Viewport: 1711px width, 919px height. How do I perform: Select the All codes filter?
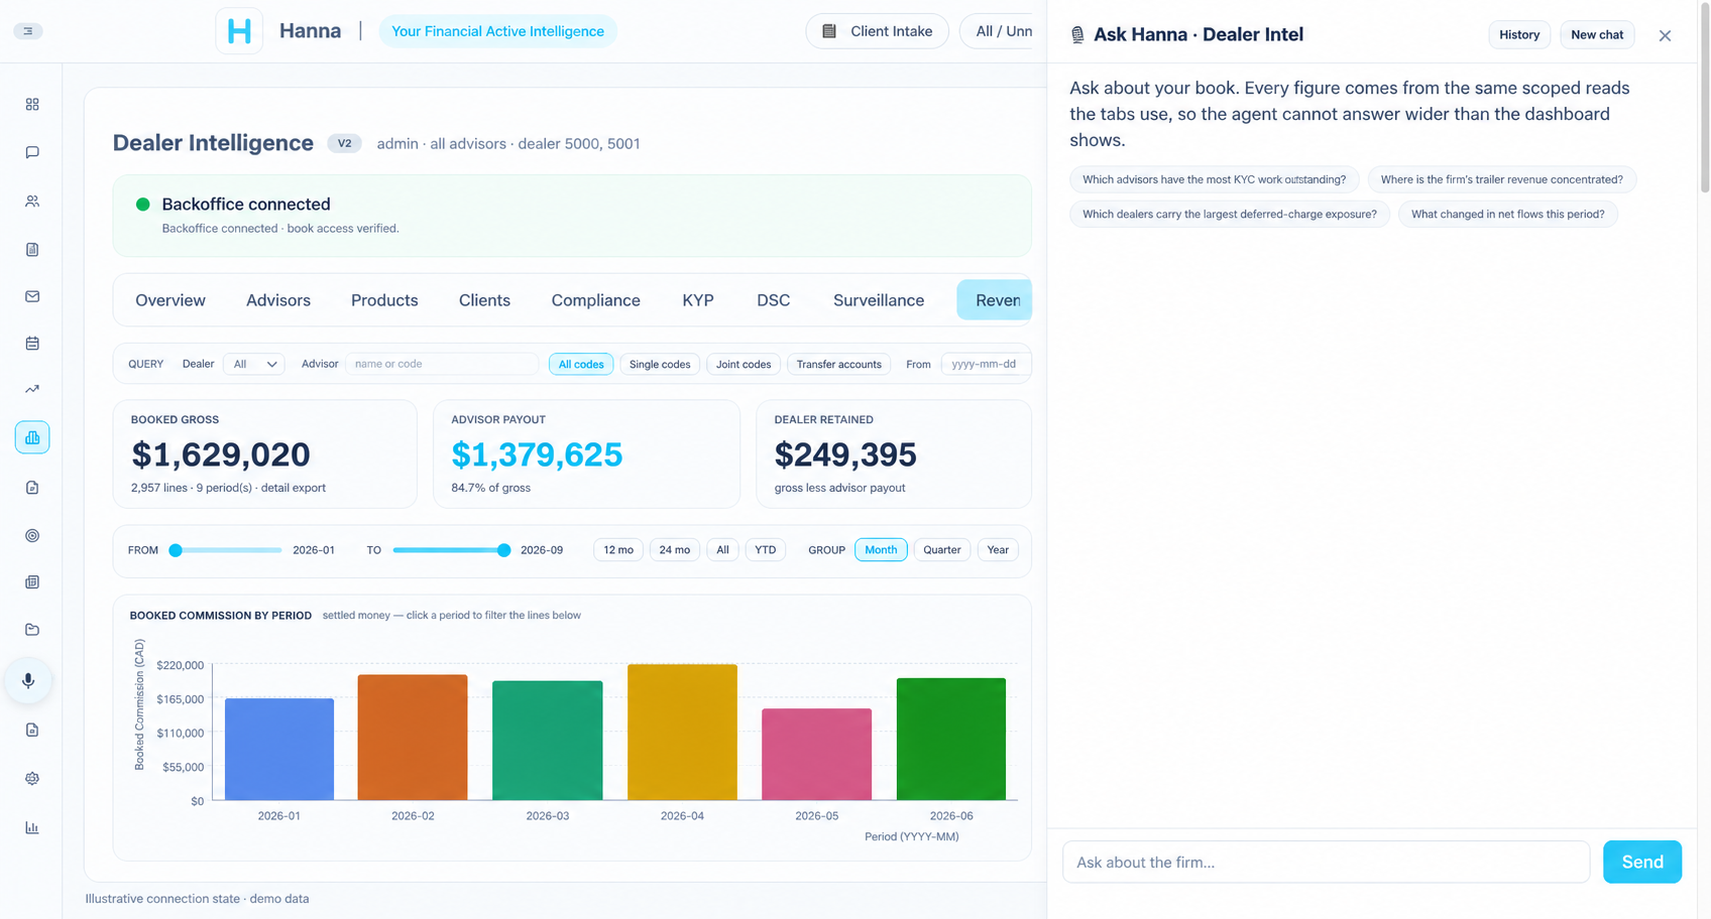pos(581,364)
